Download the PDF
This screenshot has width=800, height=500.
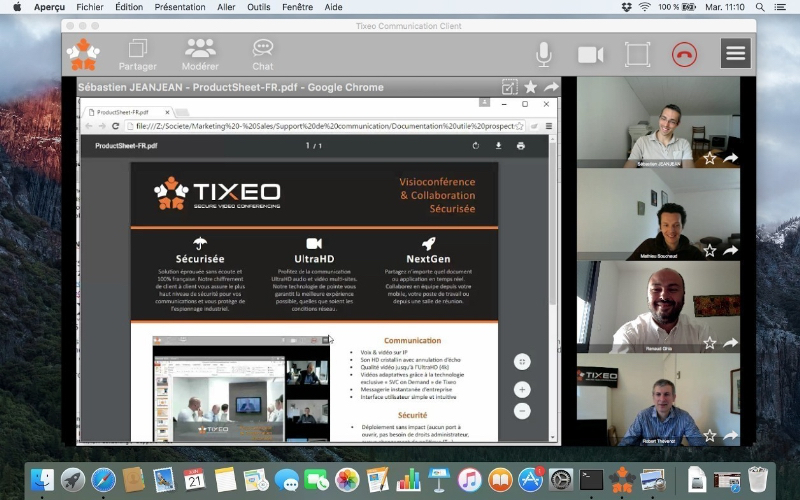(x=498, y=146)
